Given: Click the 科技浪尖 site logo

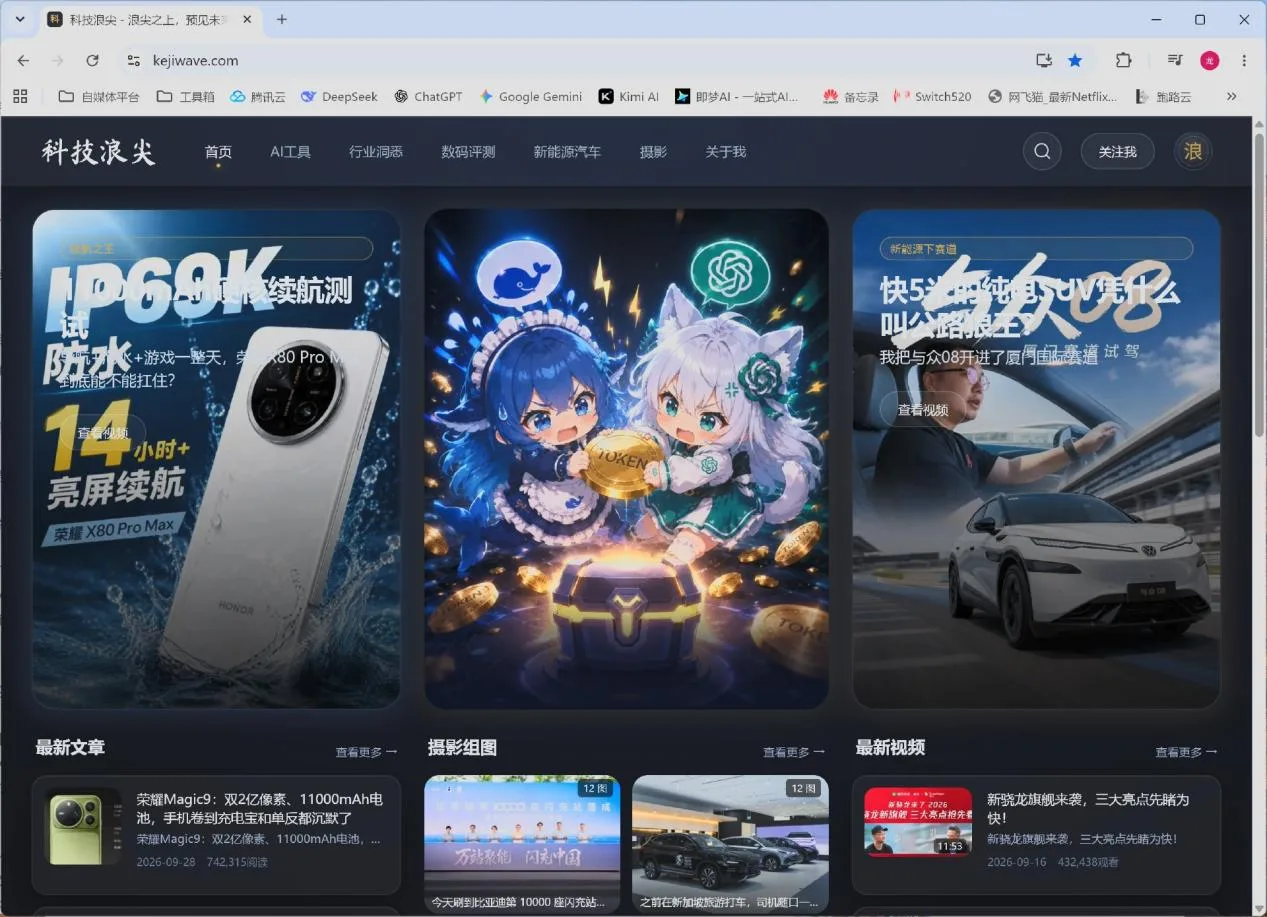Looking at the screenshot, I should click(99, 152).
